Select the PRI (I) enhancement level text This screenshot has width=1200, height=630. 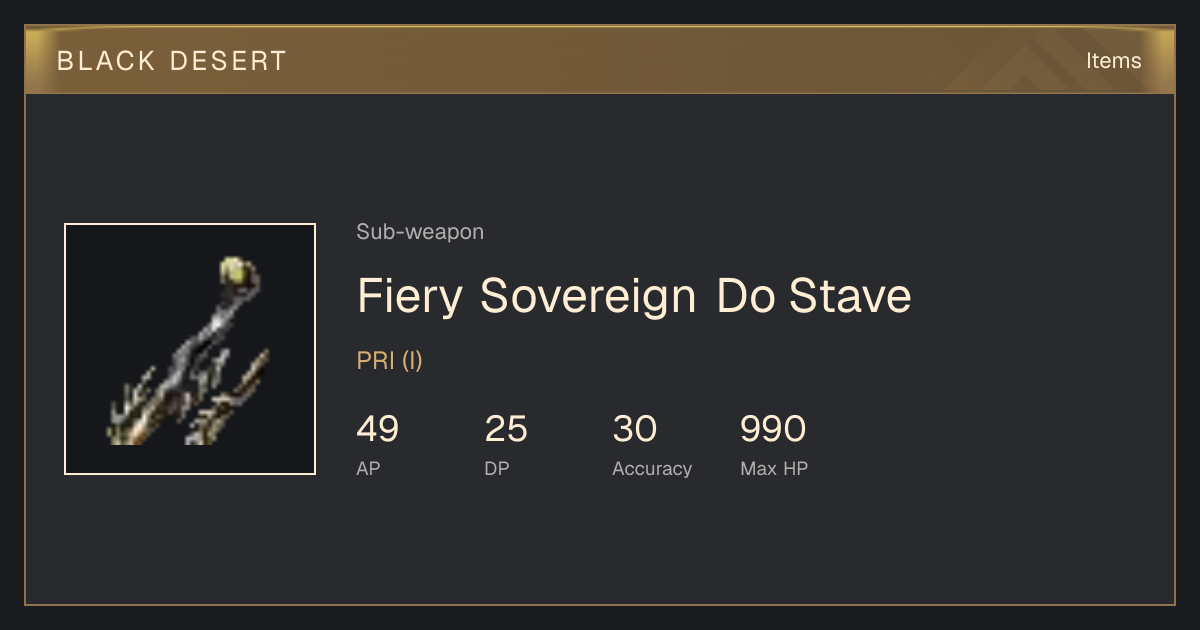click(x=390, y=361)
